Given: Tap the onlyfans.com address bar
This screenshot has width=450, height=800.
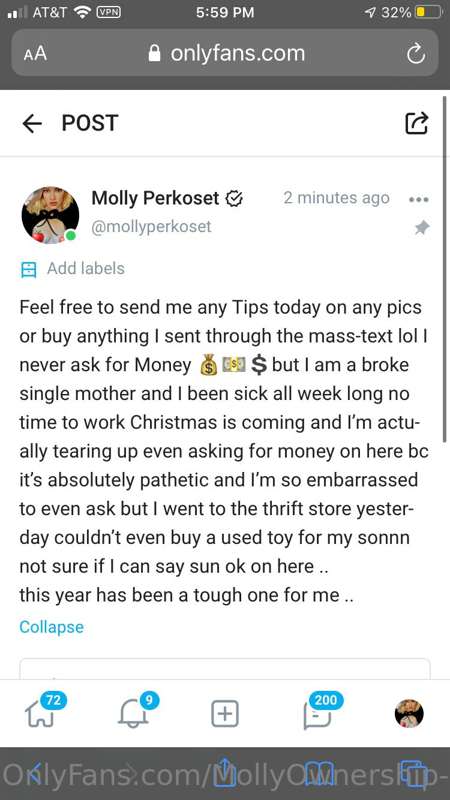Looking at the screenshot, I should tap(225, 53).
